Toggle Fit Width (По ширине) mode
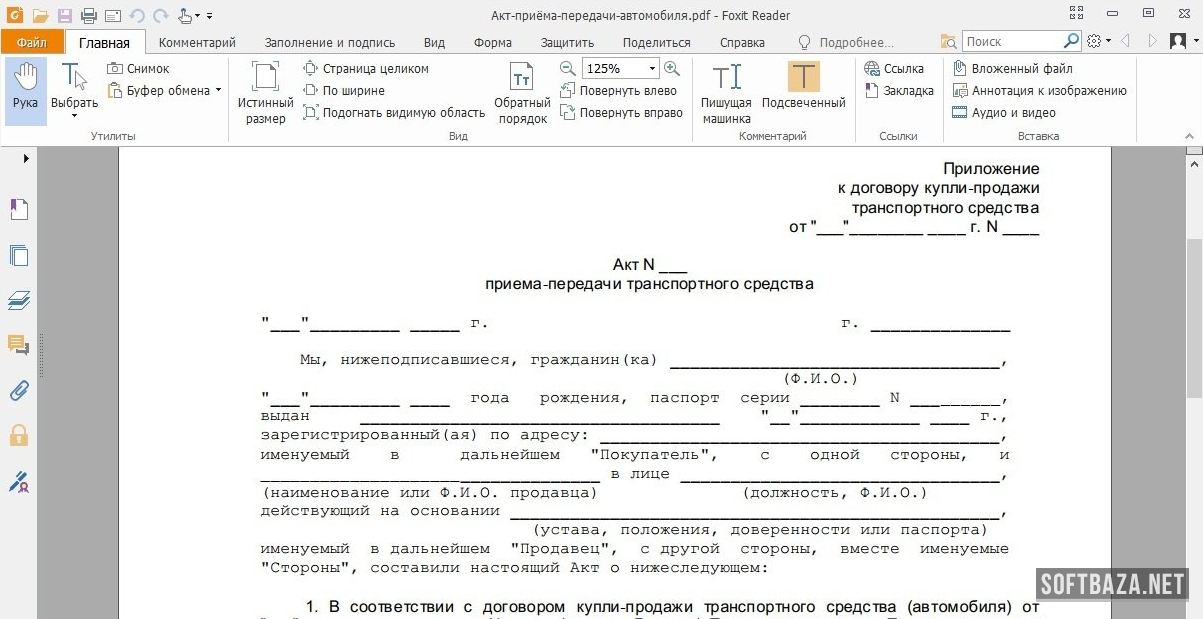The width and height of the screenshot is (1203, 619). click(x=344, y=91)
